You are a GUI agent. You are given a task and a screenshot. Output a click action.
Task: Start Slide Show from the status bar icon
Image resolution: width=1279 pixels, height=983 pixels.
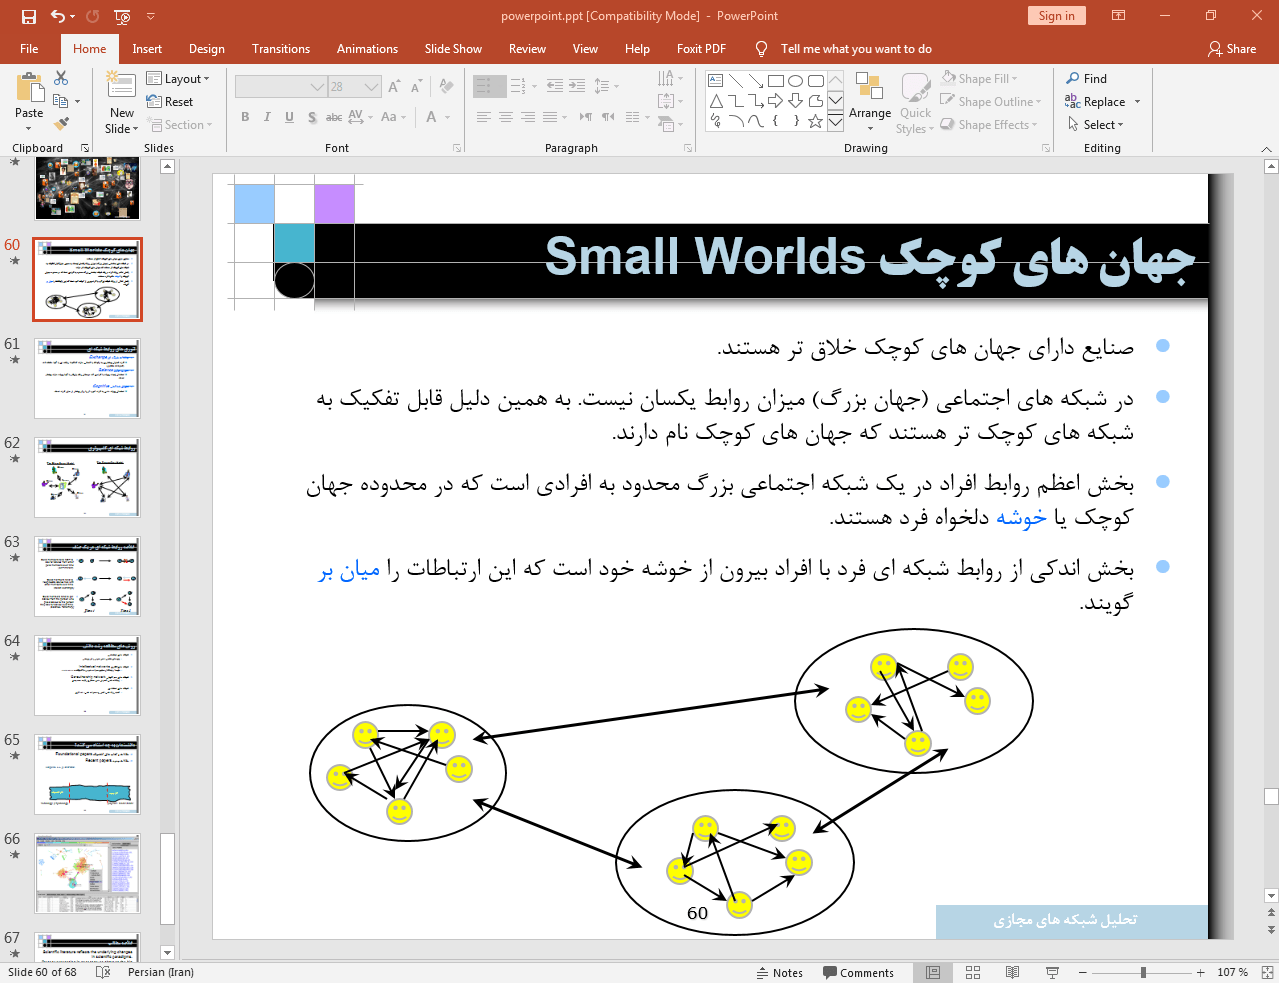click(x=1052, y=972)
